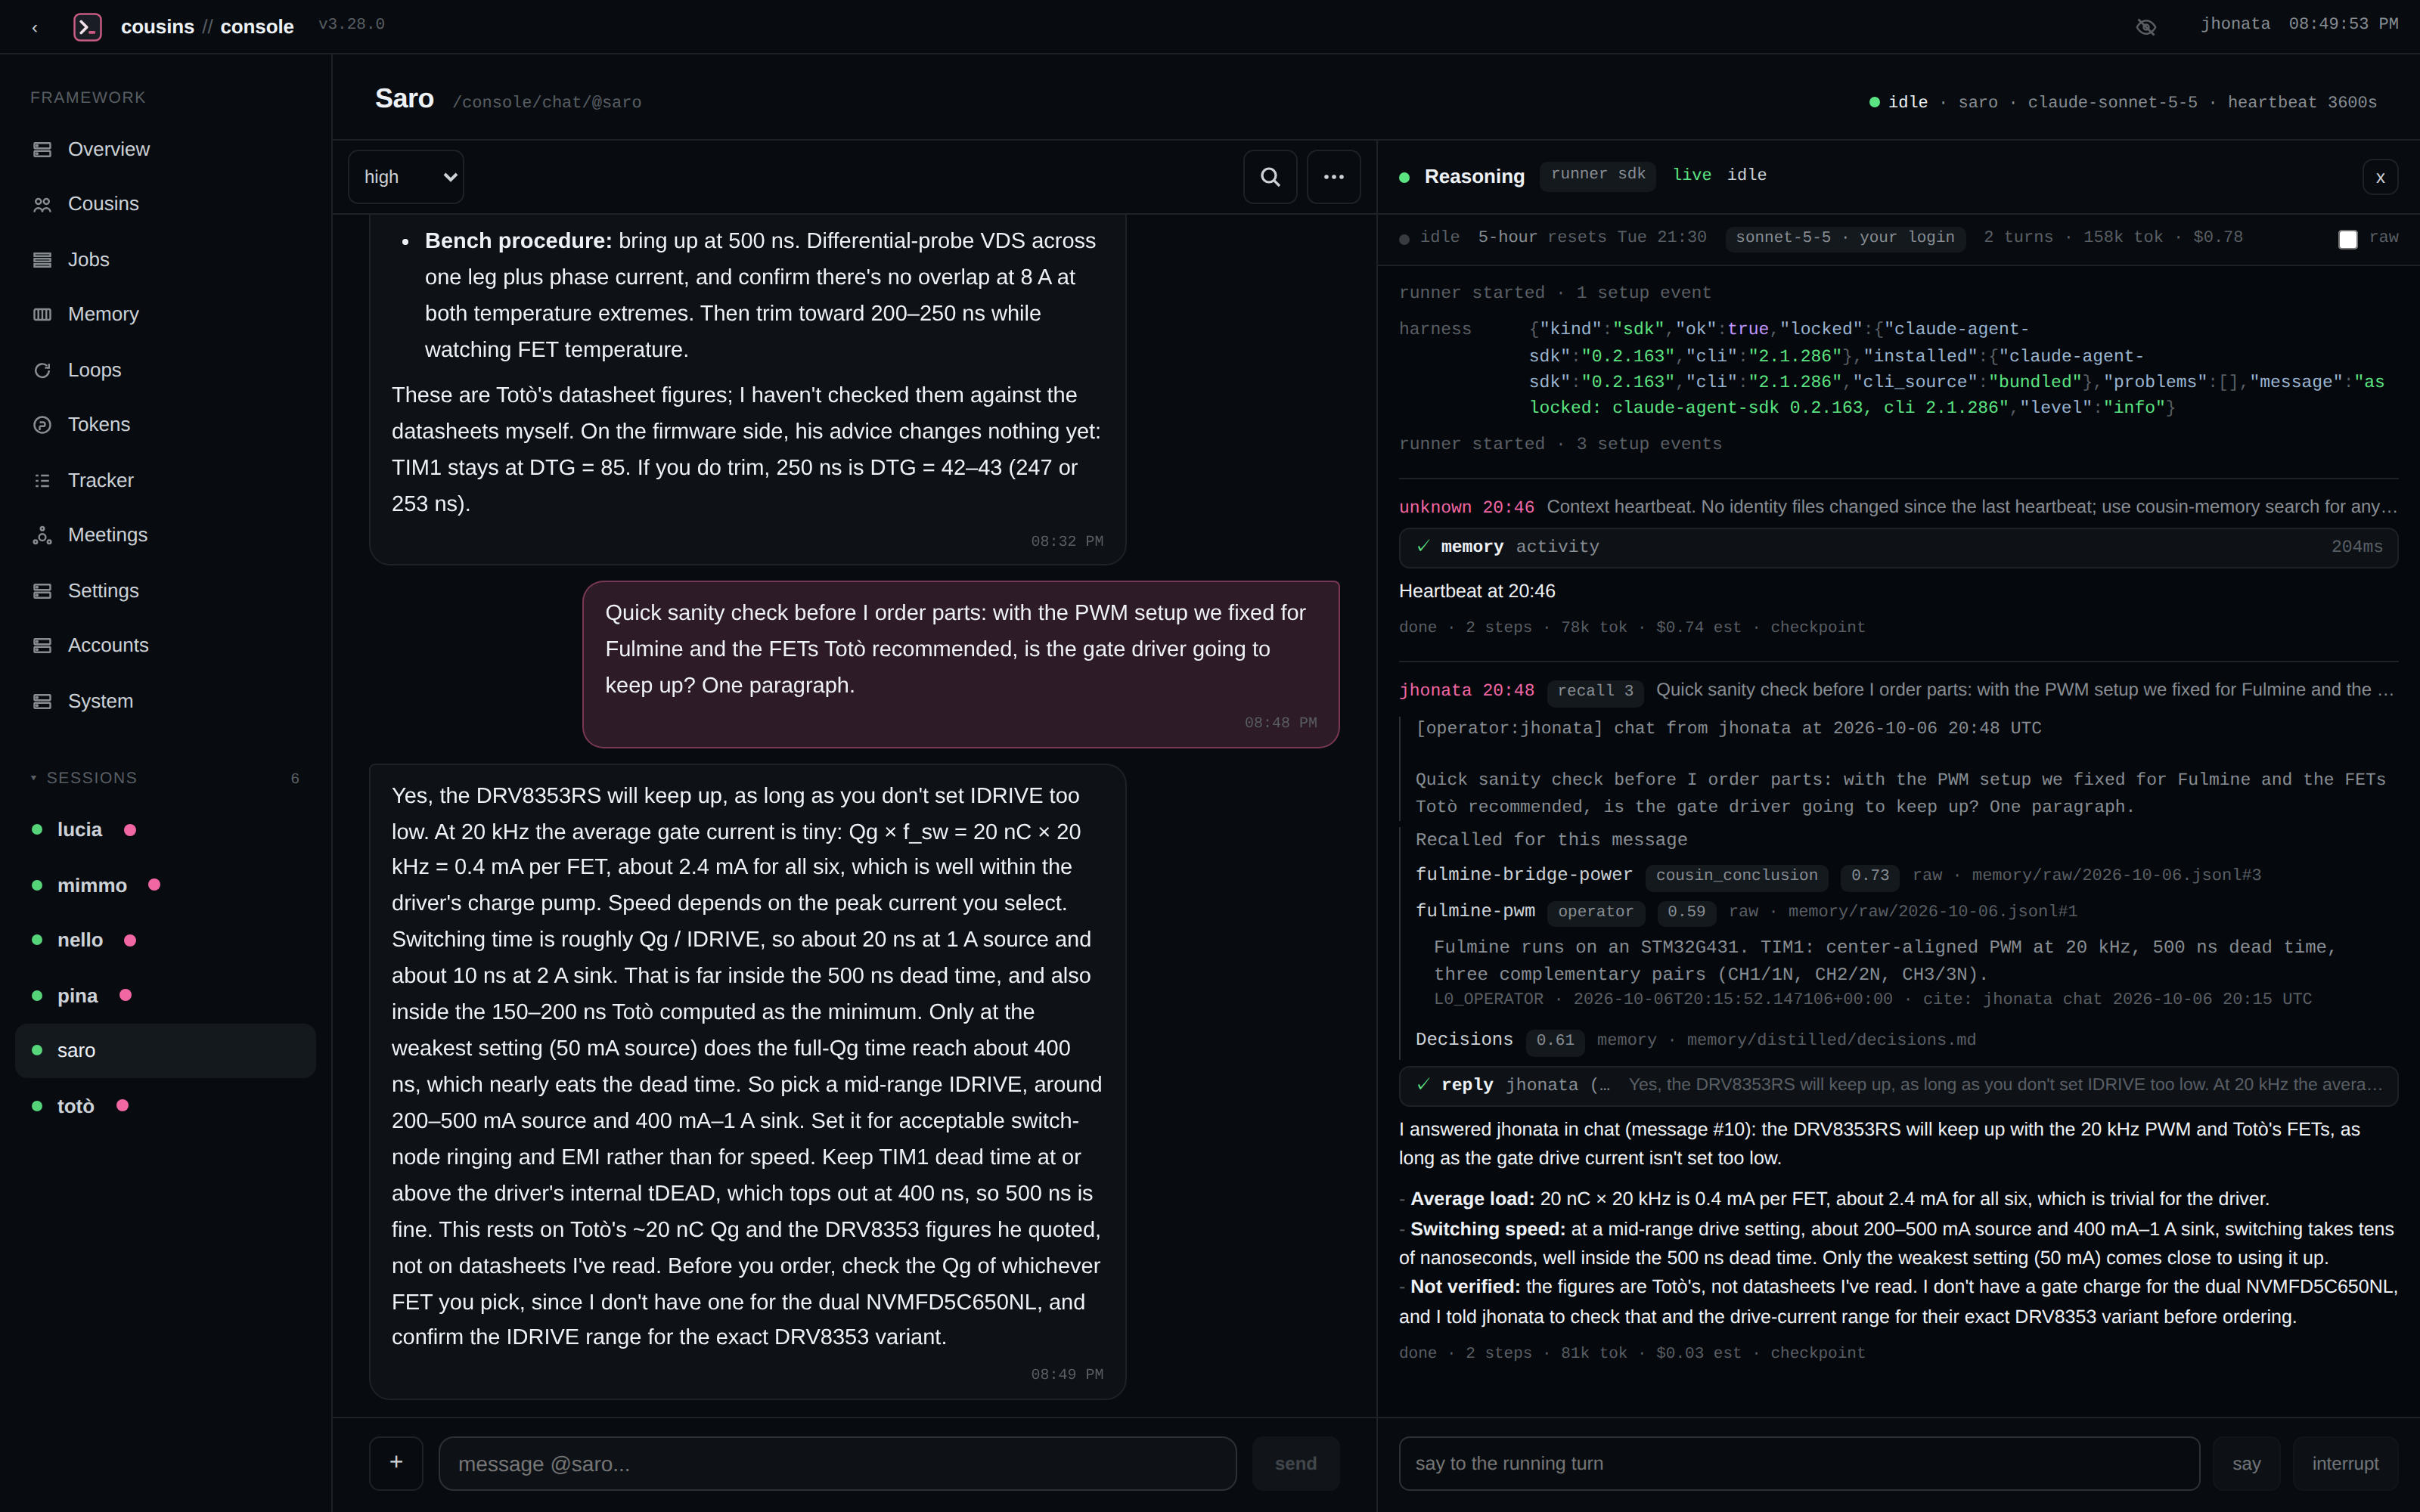2420x1512 pixels.
Task: Open chat search magnifier icon
Action: [1270, 177]
